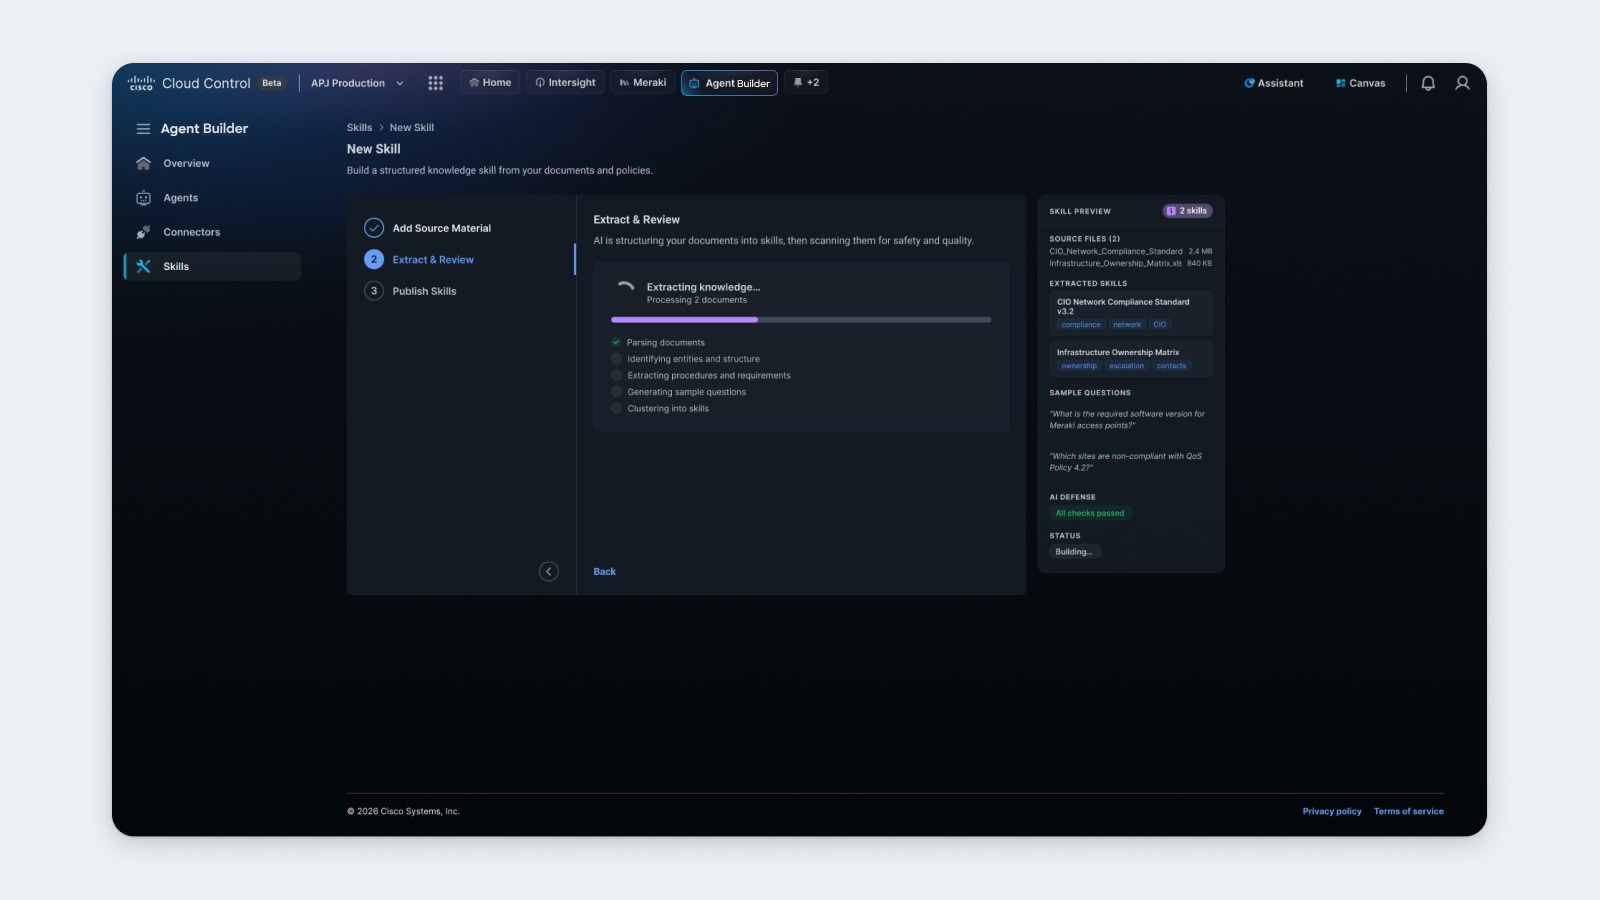Click the CIO tag
1600x900 pixels.
pyautogui.click(x=1159, y=325)
